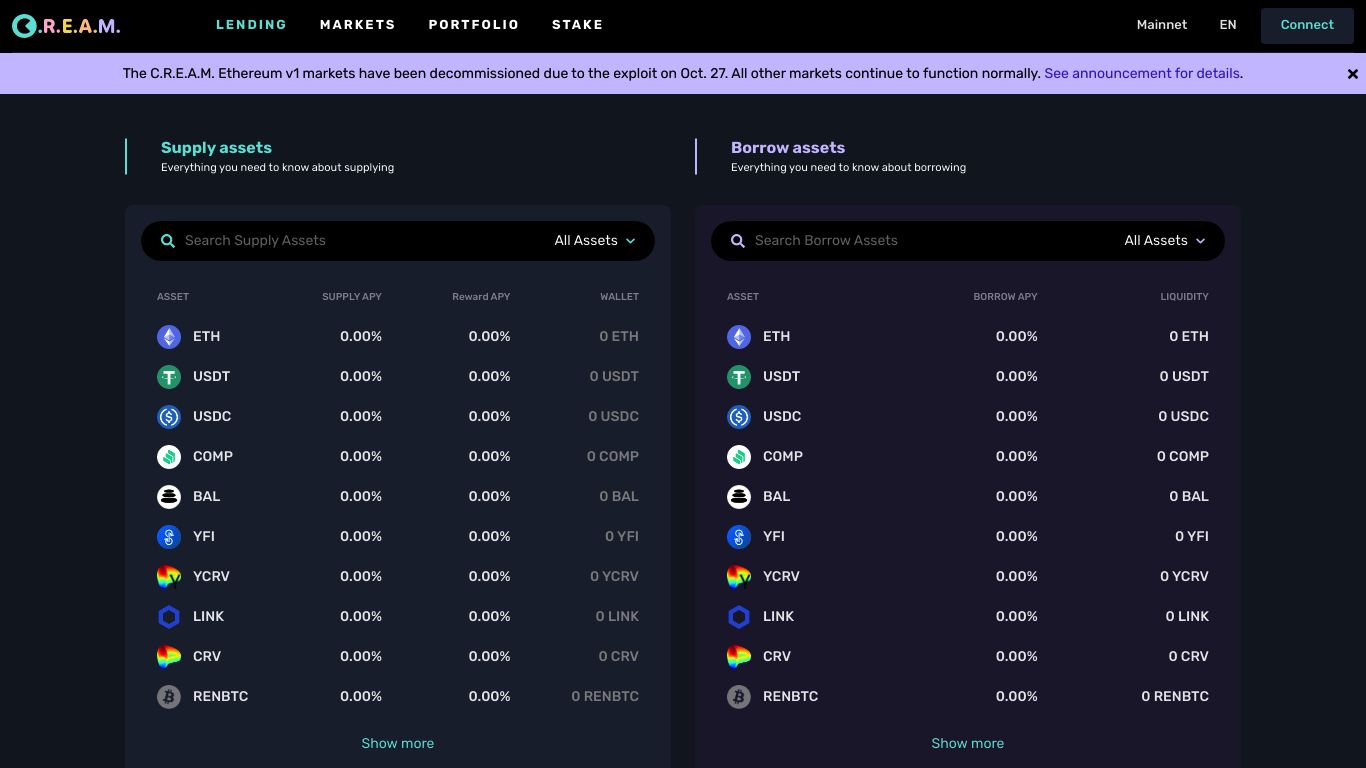Open the borrow All Assets dropdown
This screenshot has height=768, width=1366.
[1165, 241]
